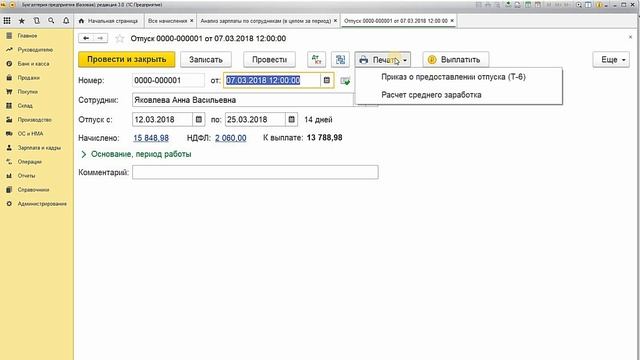Click Провести button

[269, 60]
